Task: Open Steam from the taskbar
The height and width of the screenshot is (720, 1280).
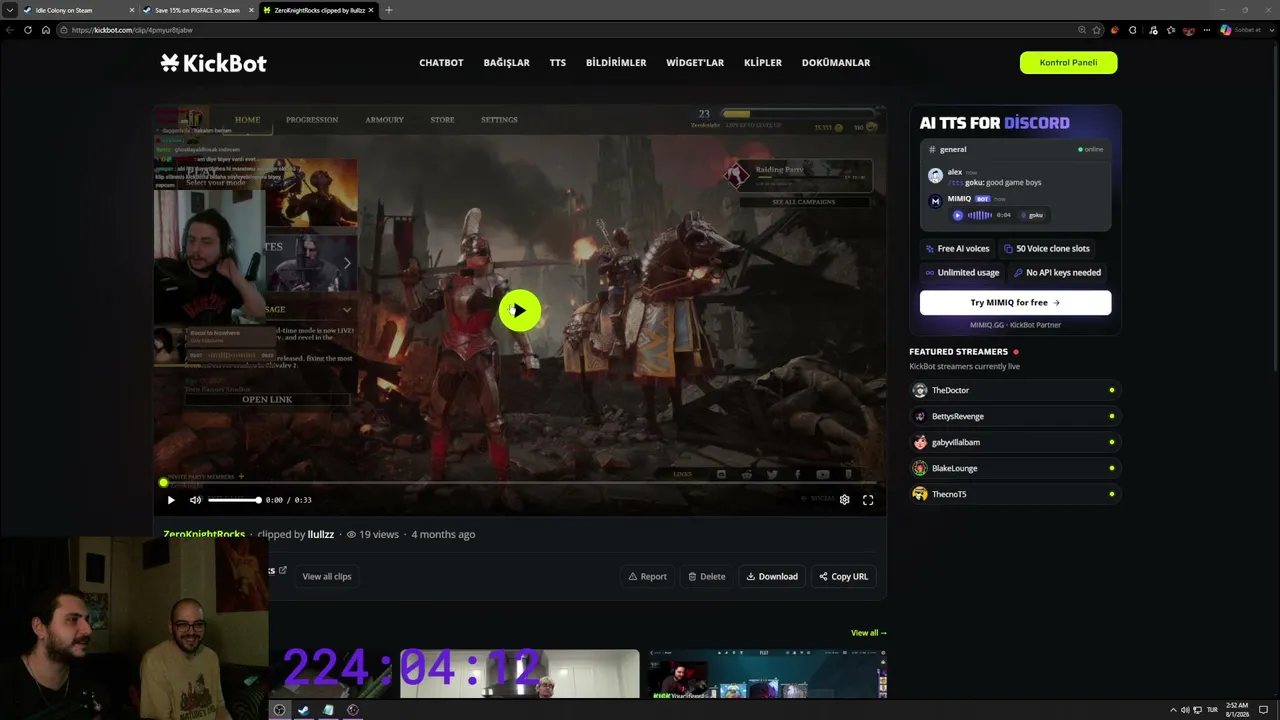Action: coord(304,710)
